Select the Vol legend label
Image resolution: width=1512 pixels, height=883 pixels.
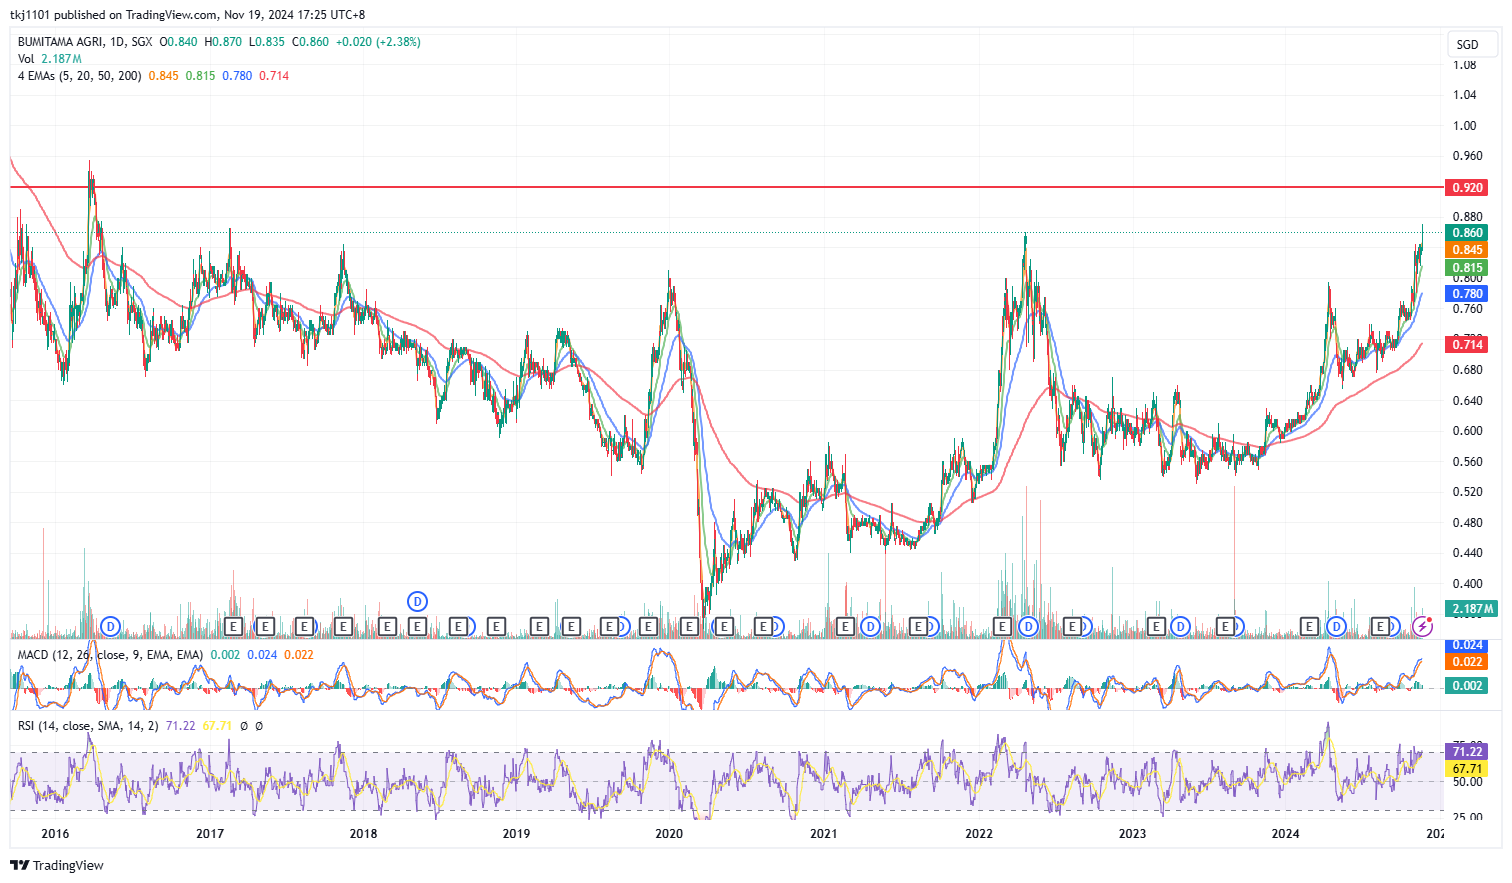click(26, 59)
